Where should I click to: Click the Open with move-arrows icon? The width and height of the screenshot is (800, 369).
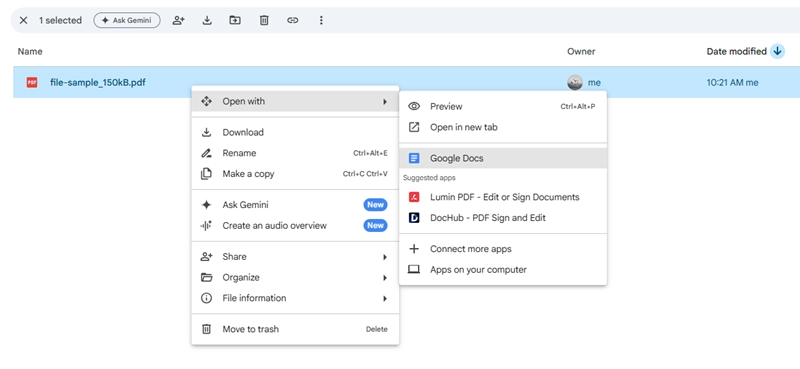(206, 102)
